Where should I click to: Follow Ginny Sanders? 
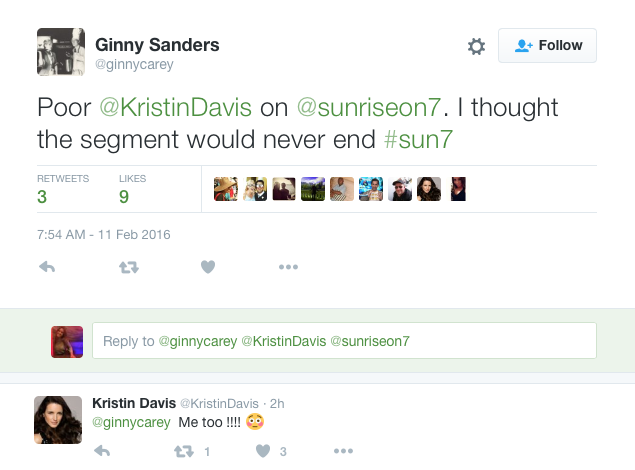pos(547,45)
